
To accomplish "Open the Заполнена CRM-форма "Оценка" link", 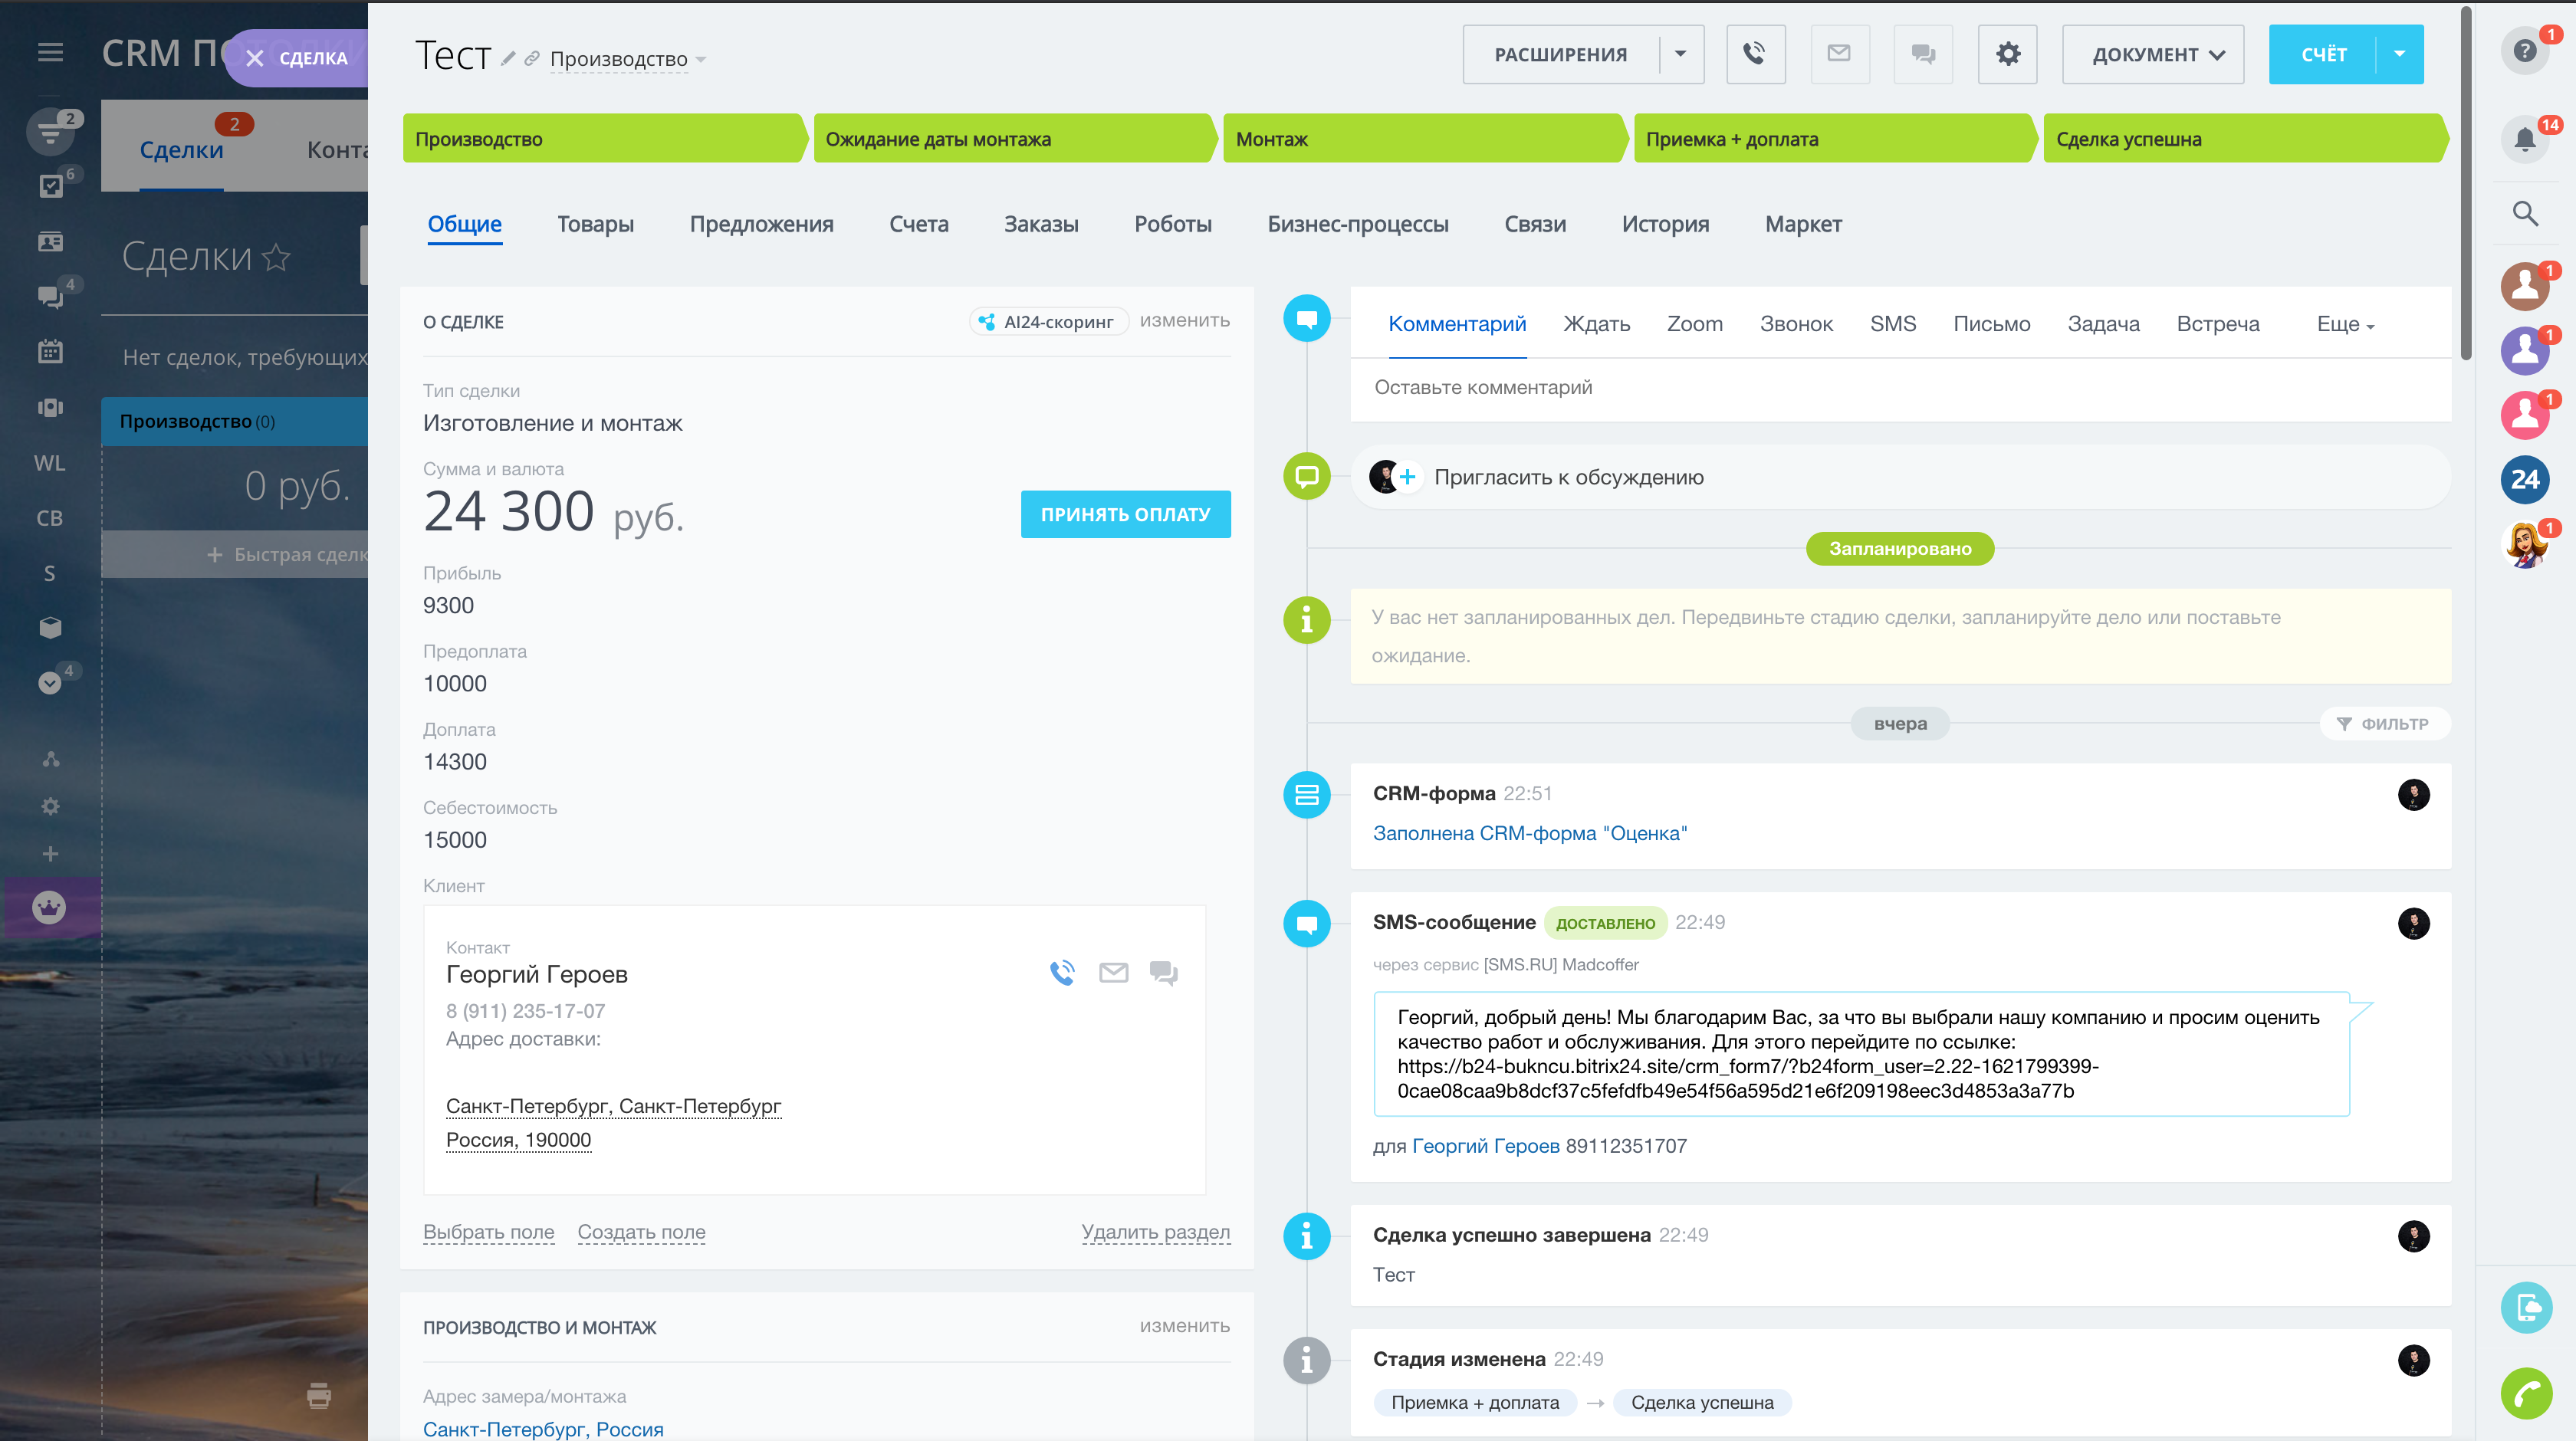I will [x=1529, y=833].
